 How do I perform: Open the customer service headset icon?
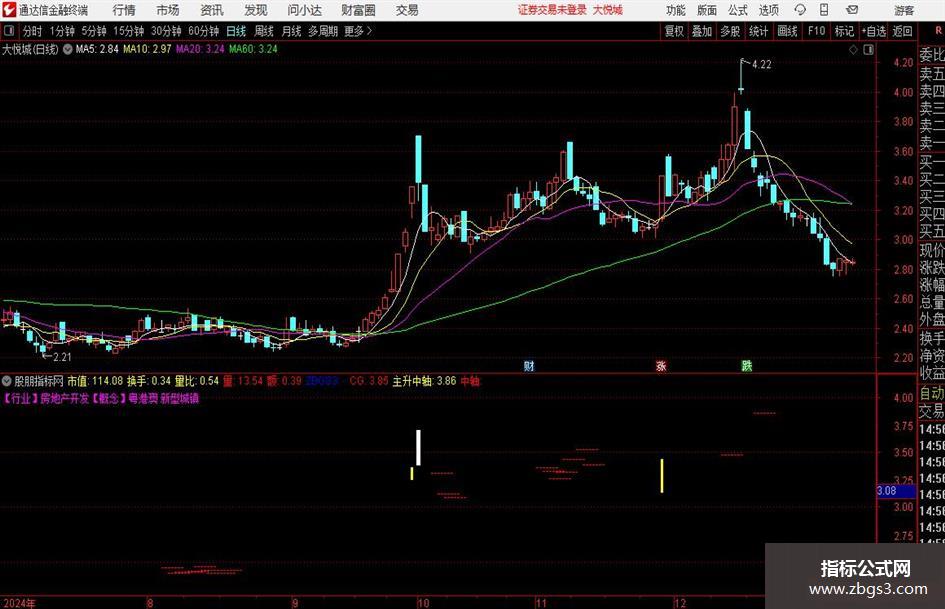tap(800, 10)
